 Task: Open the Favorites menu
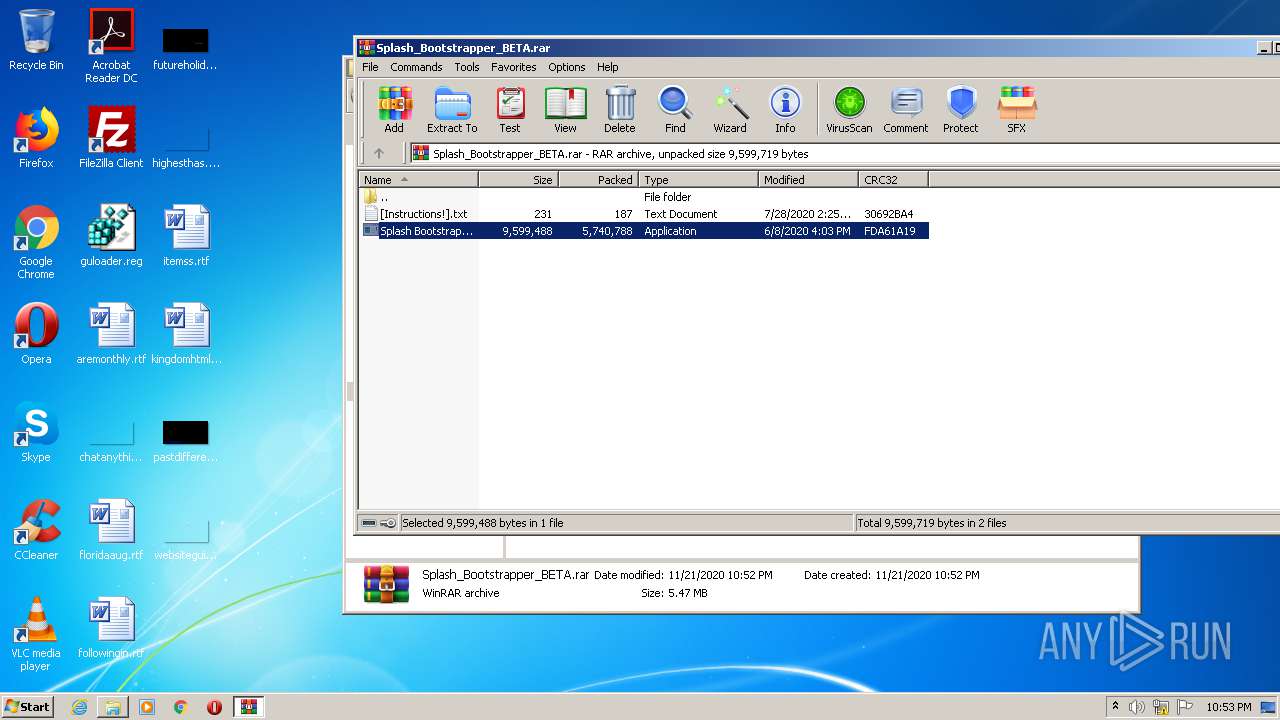(x=513, y=67)
